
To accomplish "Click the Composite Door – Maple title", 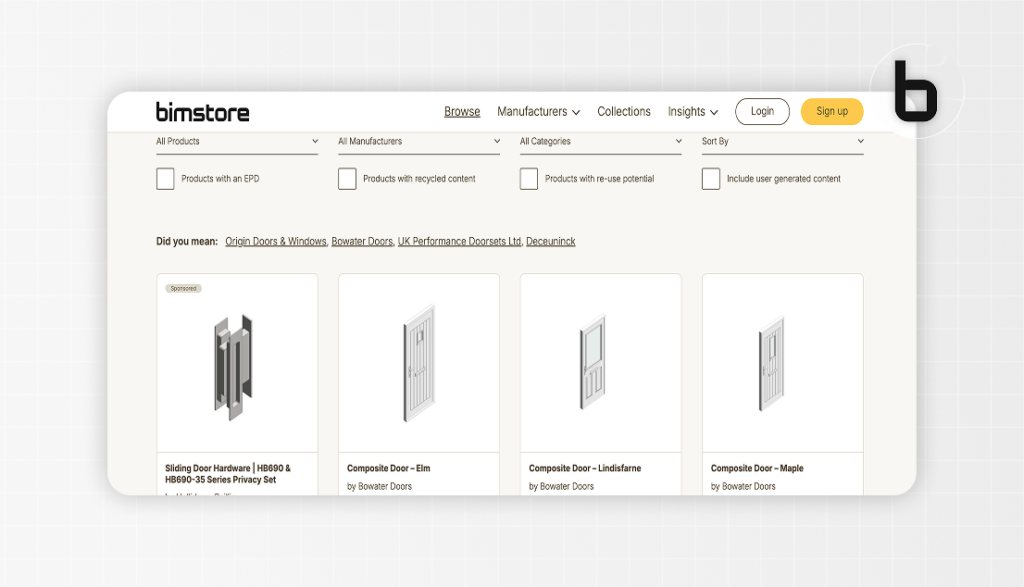I will pos(757,468).
